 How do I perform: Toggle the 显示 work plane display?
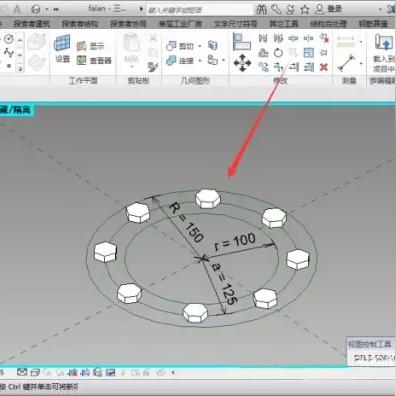[x=91, y=46]
